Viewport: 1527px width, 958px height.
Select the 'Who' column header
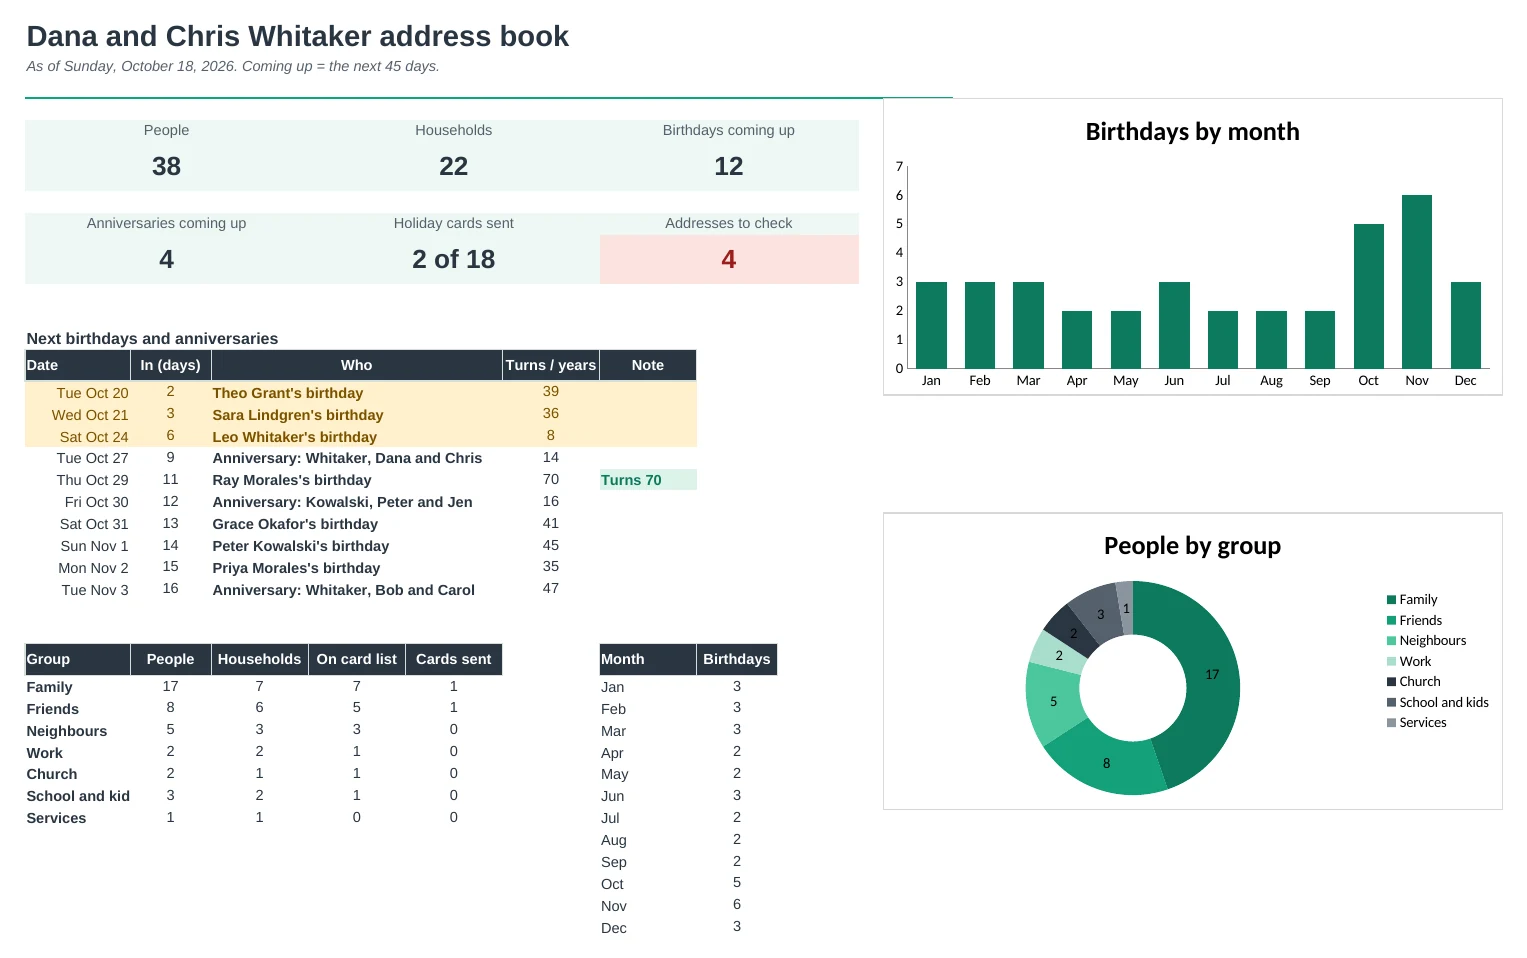pos(356,365)
